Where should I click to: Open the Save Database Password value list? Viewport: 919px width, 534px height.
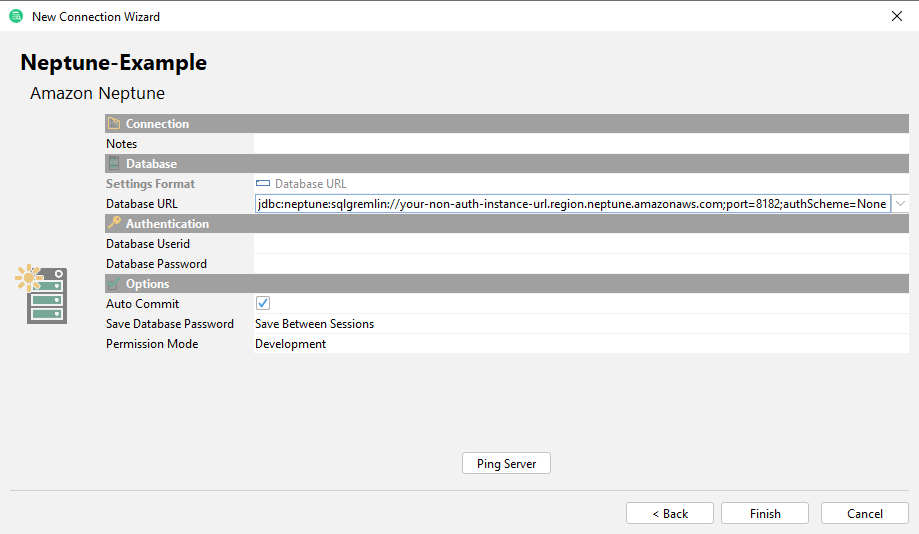tap(581, 324)
